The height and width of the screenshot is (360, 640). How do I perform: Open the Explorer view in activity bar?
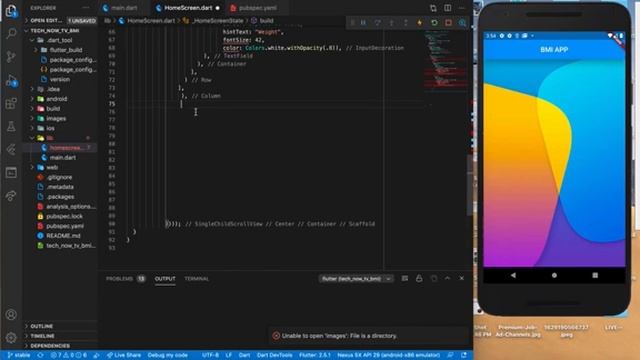point(11,11)
